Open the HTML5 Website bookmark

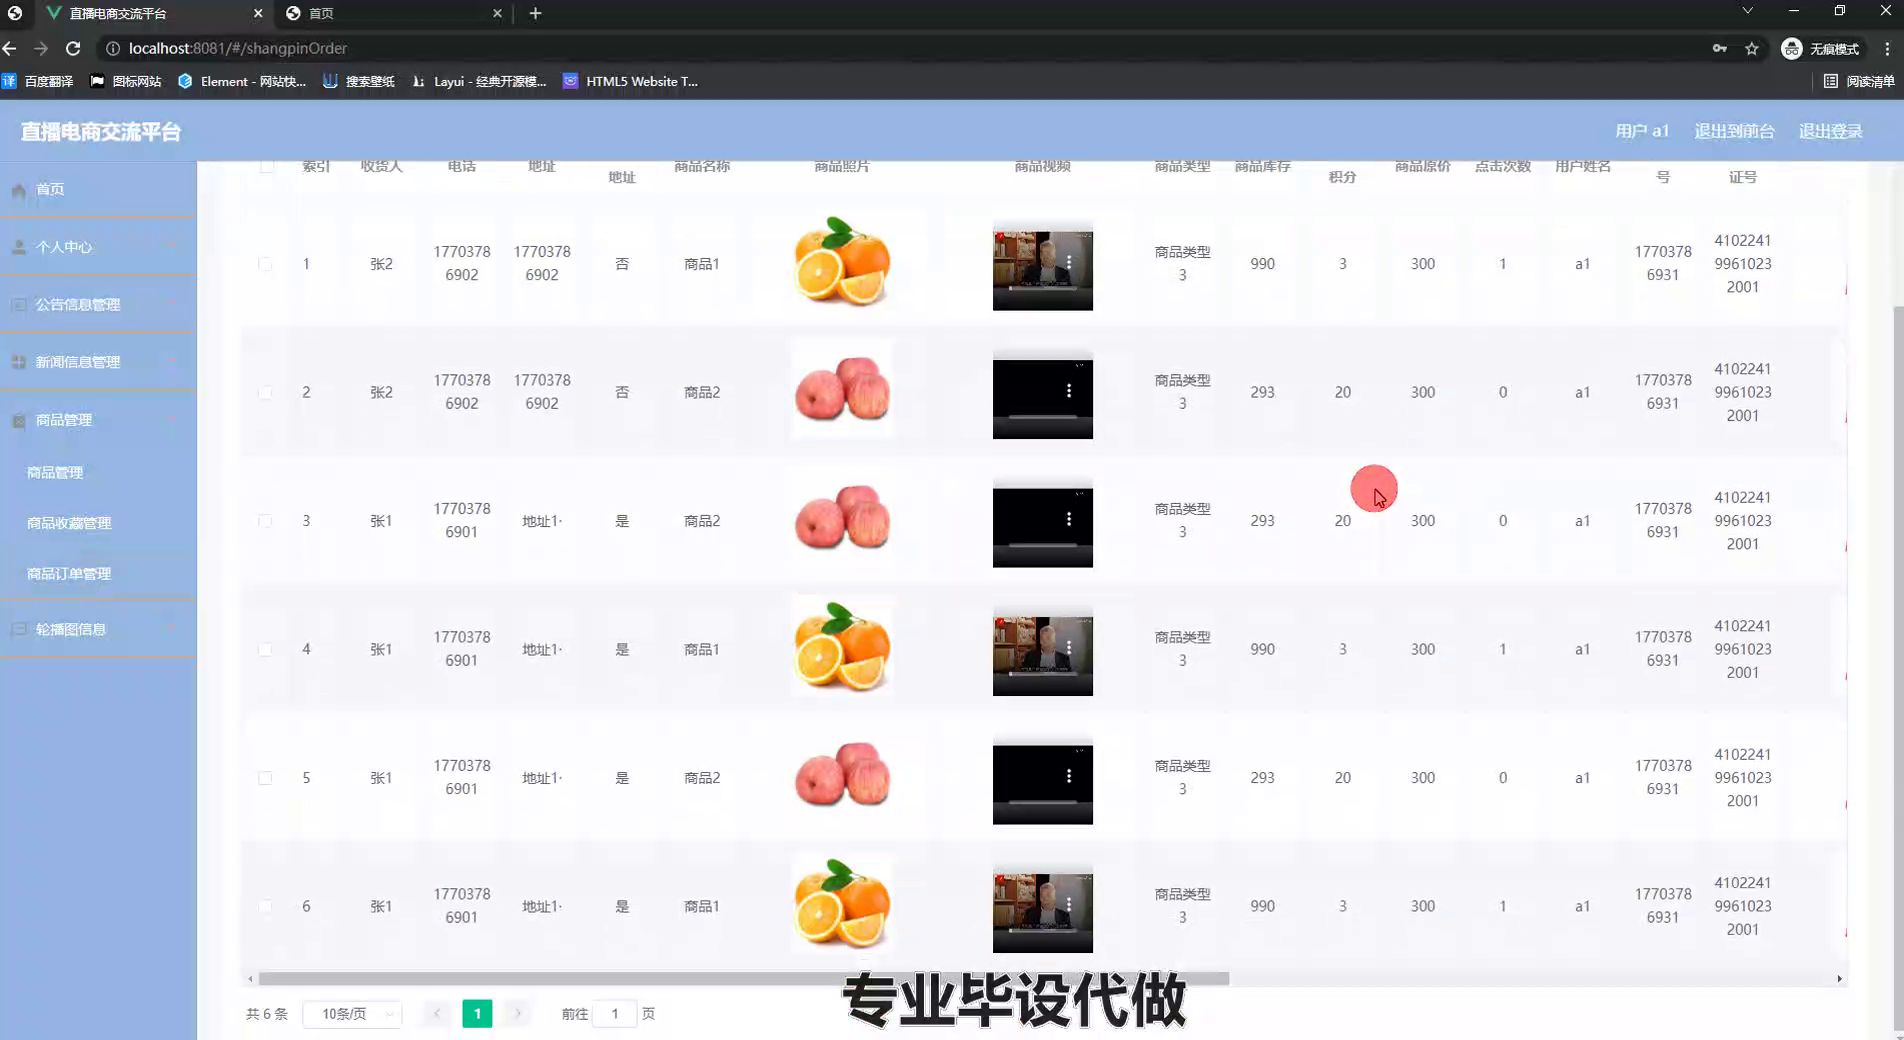click(630, 81)
